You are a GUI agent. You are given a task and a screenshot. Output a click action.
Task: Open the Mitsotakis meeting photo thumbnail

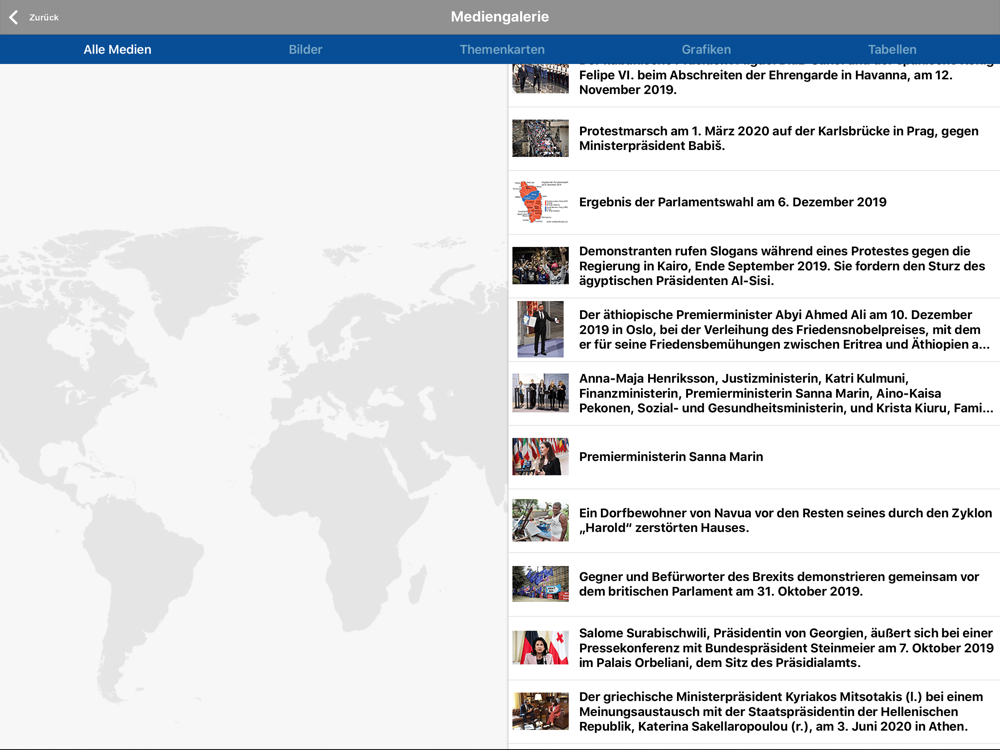coord(540,711)
